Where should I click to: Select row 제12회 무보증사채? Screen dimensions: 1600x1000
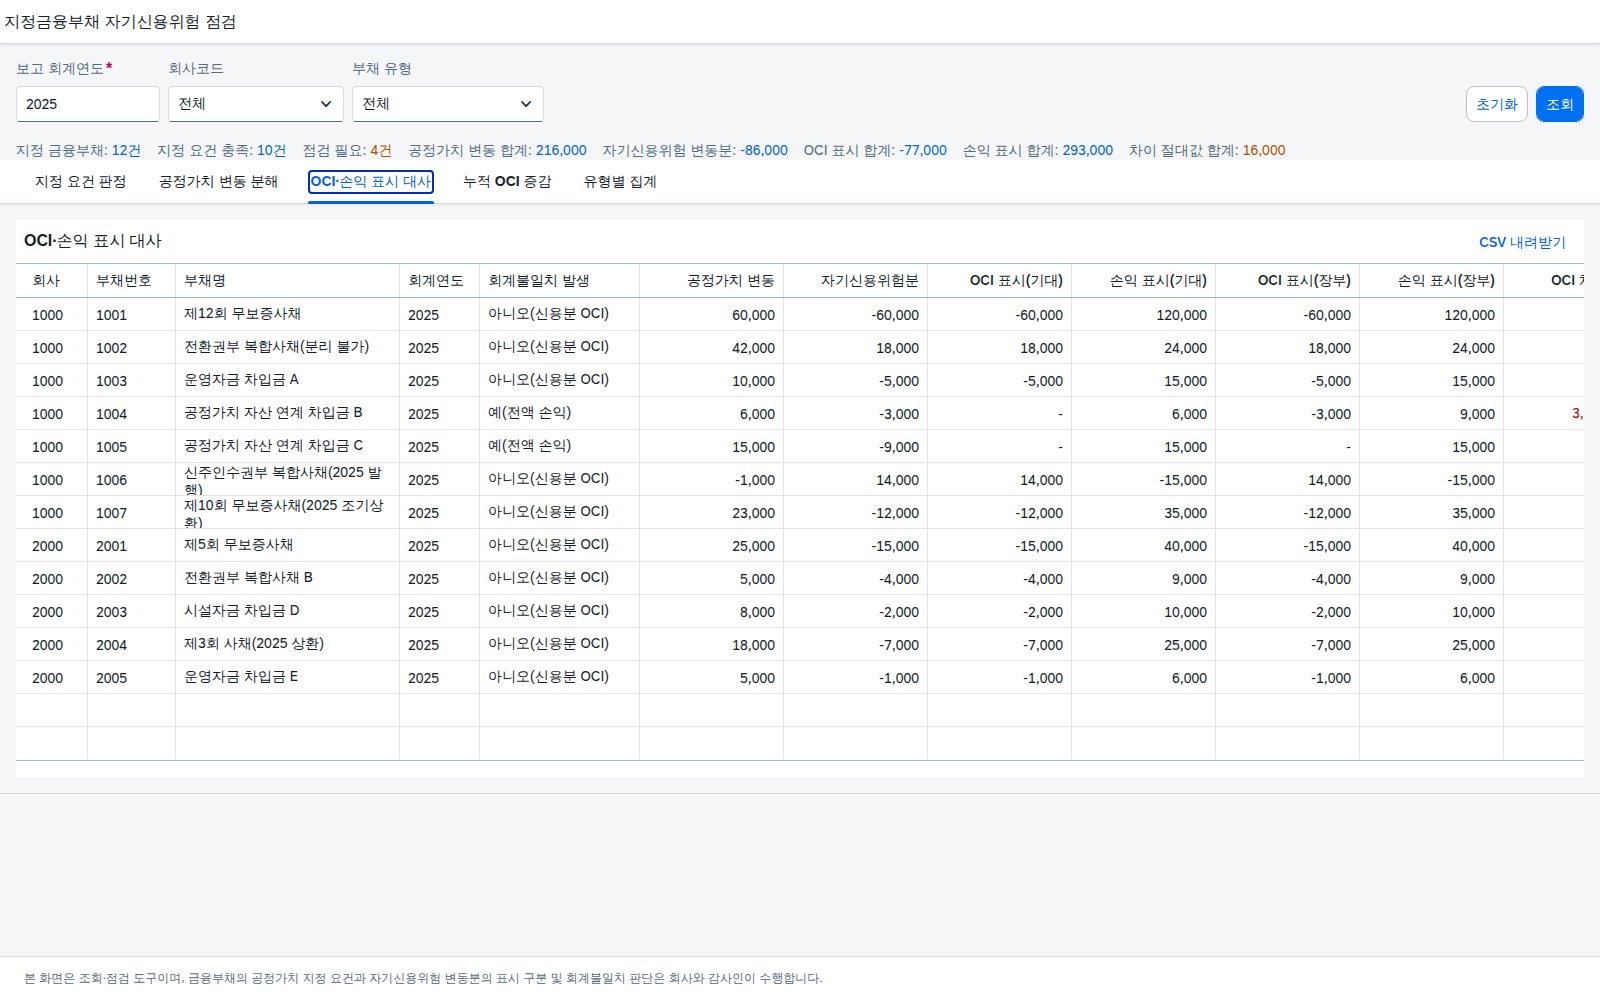[800, 314]
